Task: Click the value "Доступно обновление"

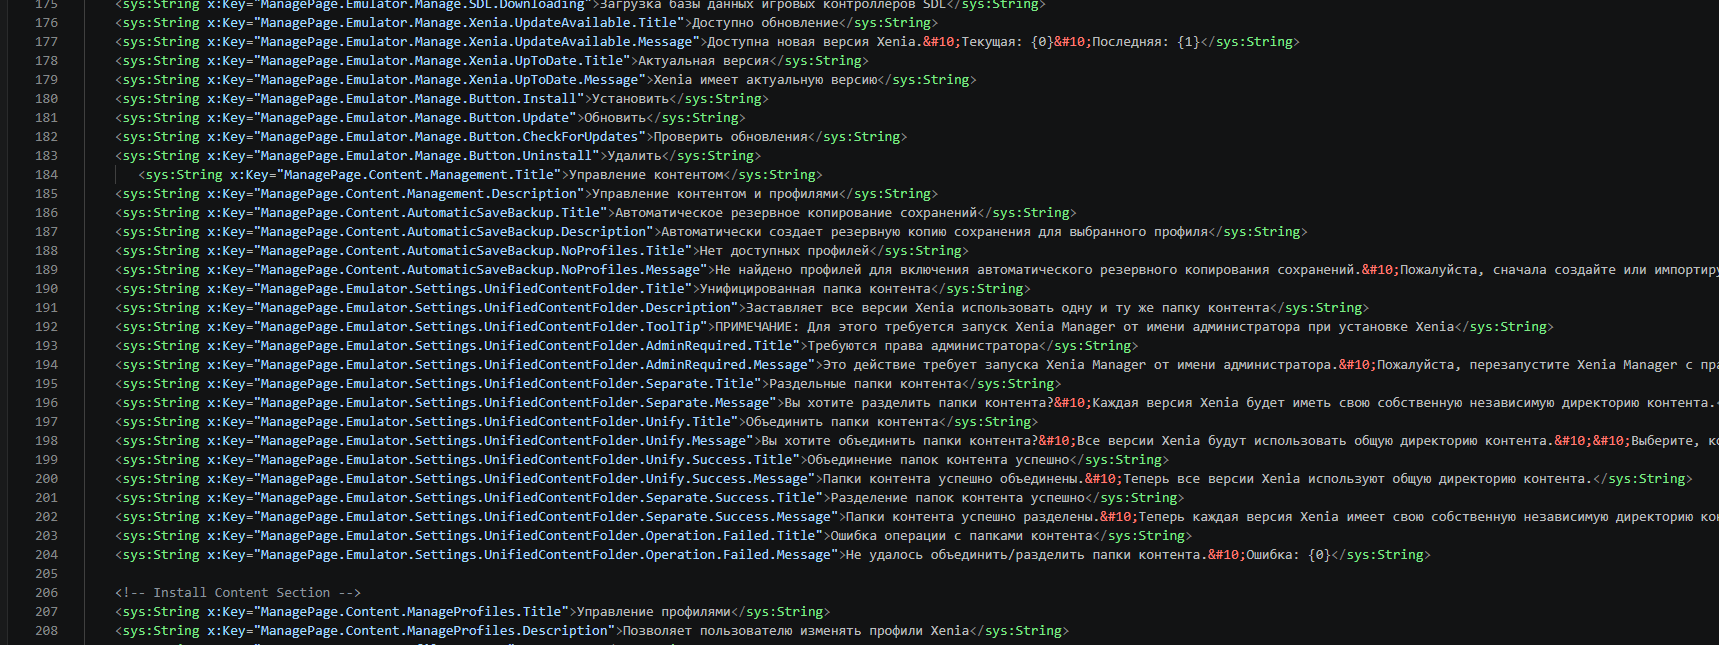Action: click(765, 22)
